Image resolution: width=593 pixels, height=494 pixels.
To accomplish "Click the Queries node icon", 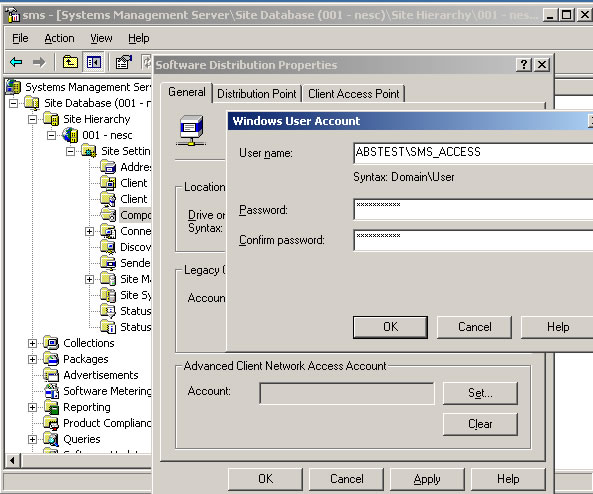I will click(51, 439).
